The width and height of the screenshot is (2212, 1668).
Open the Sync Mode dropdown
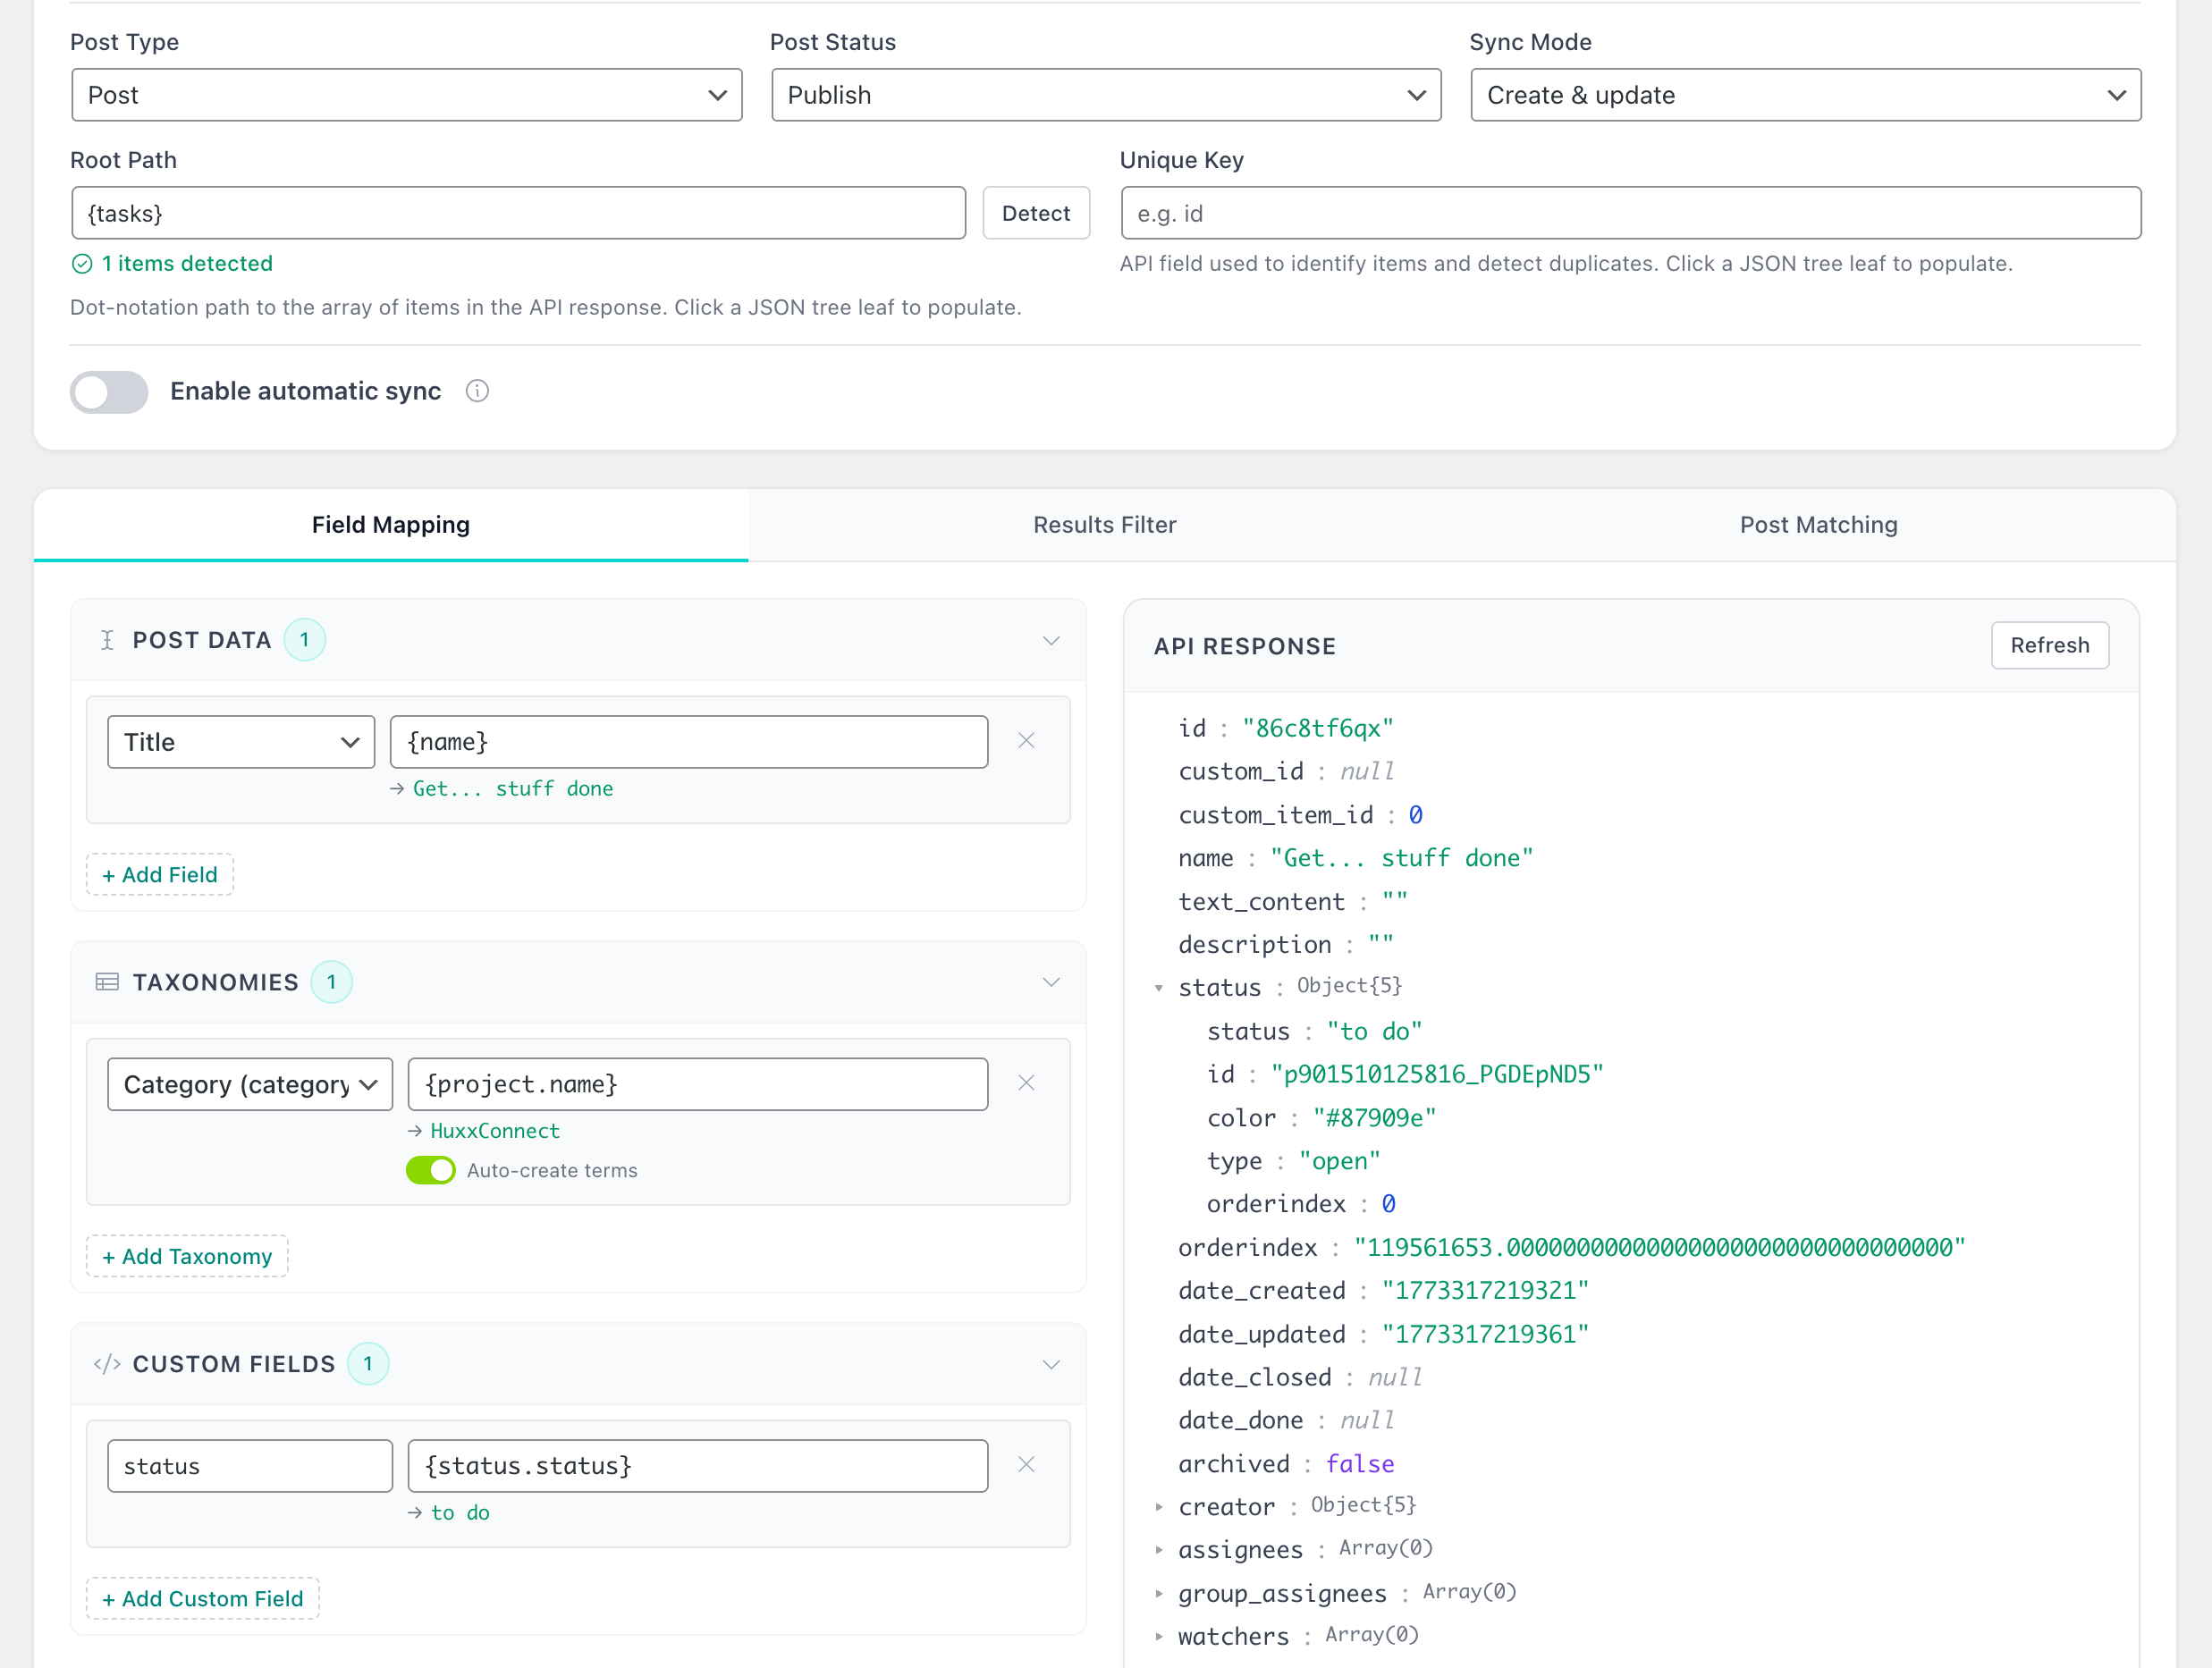pos(1805,95)
